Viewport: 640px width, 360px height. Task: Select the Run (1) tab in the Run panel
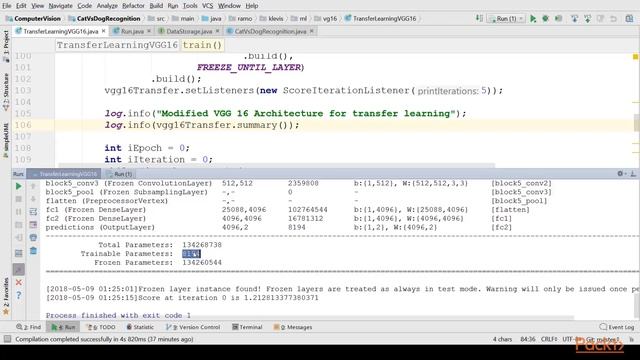pos(120,174)
